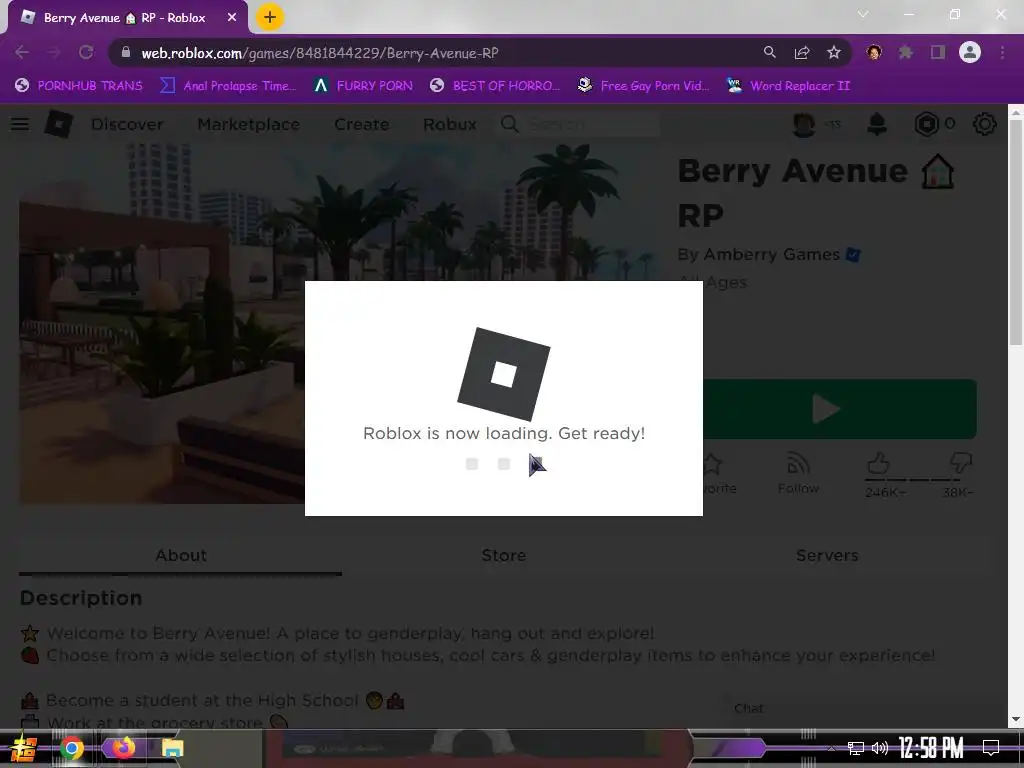Open File Explorer from the taskbar
This screenshot has height=768, width=1024.
pos(172,748)
